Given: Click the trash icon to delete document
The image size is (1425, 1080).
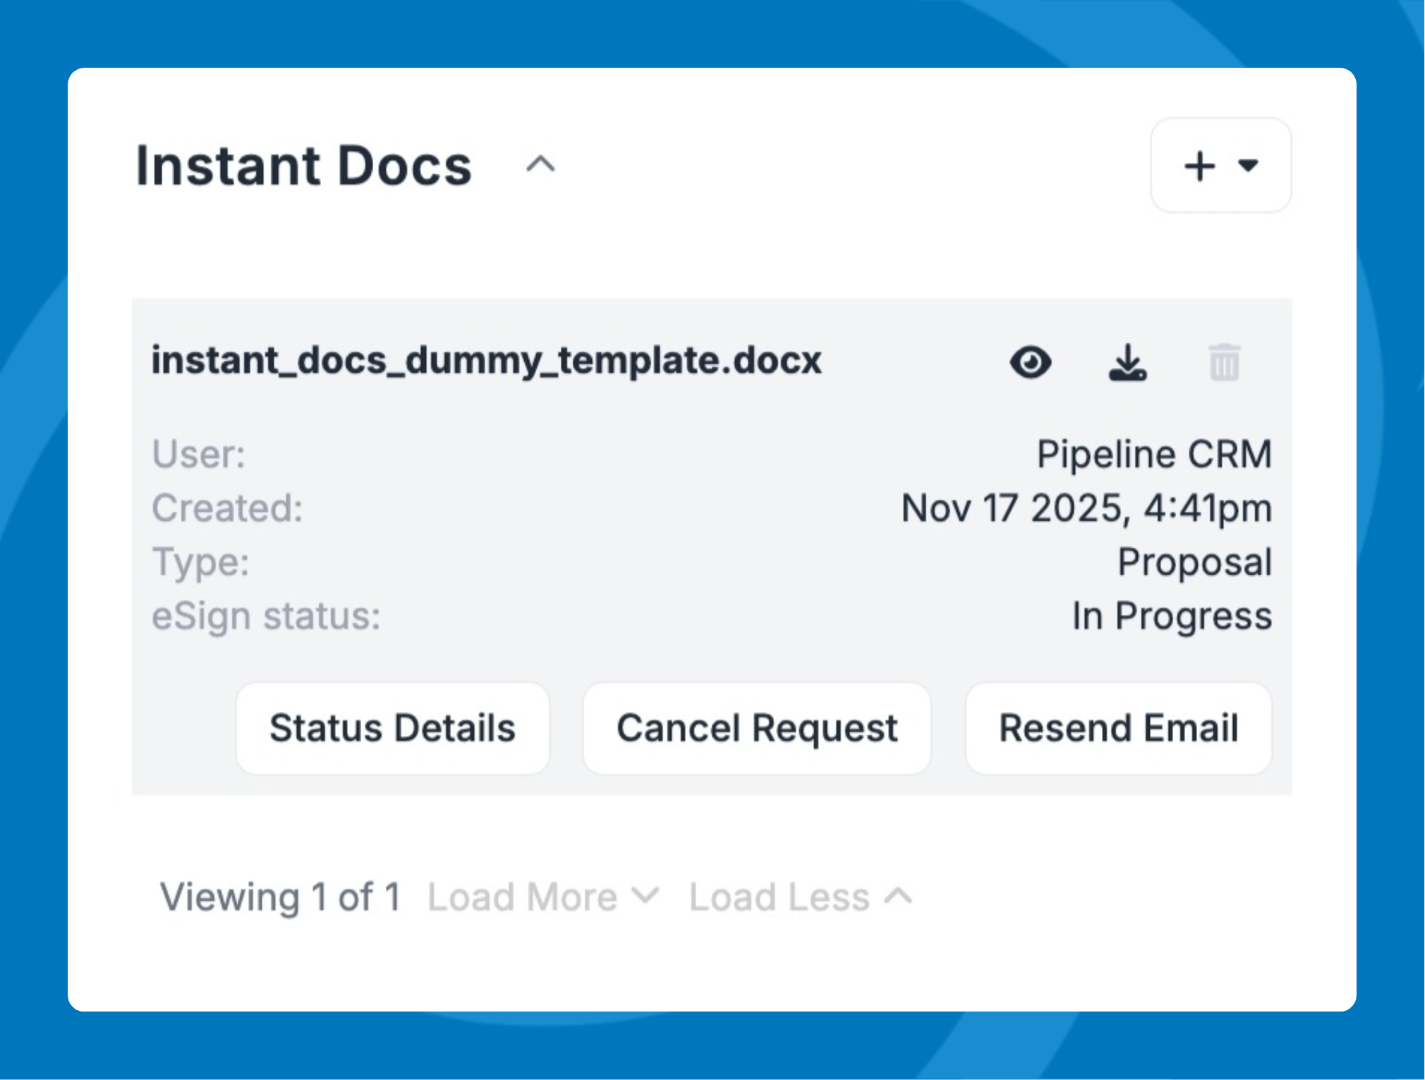Looking at the screenshot, I should 1224,362.
